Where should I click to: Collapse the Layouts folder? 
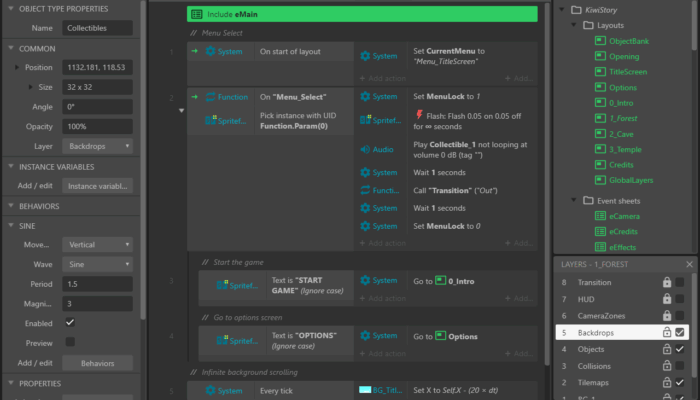572,23
